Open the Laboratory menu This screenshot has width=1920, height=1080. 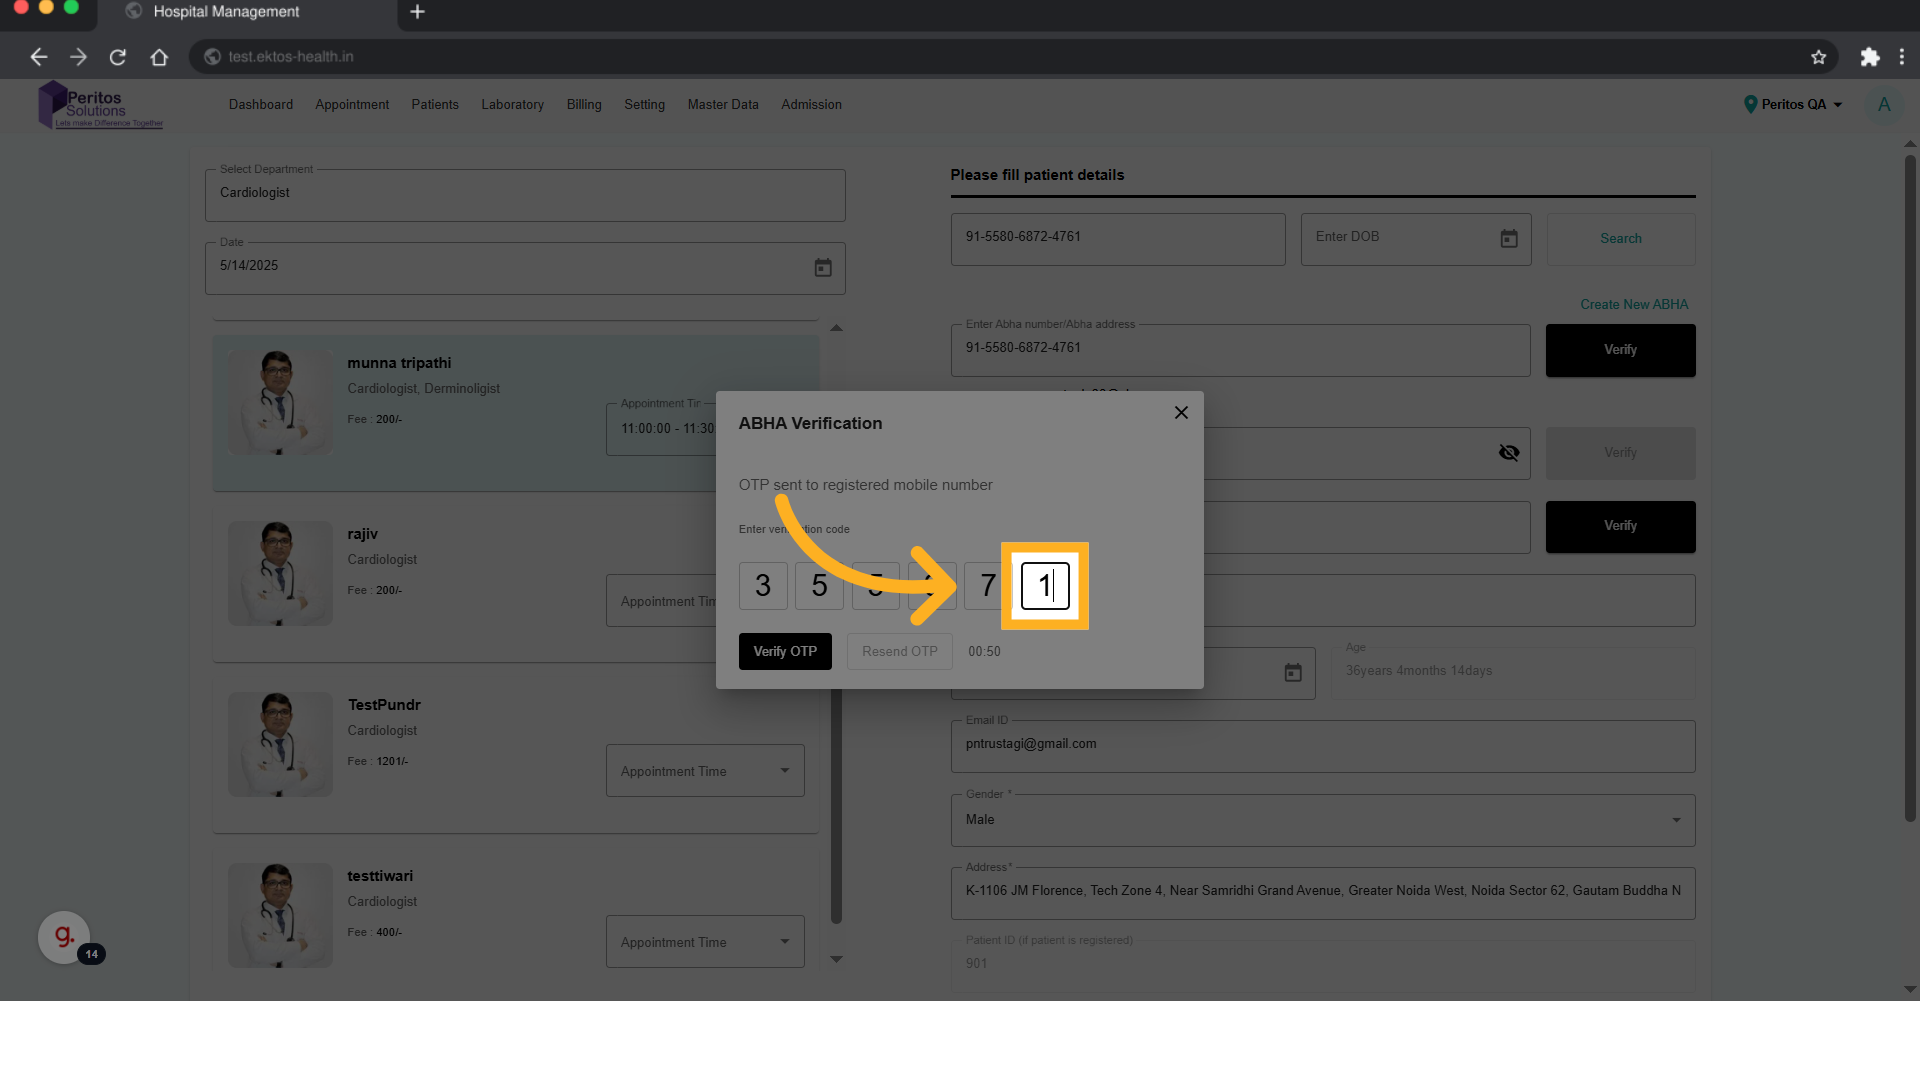coord(512,105)
